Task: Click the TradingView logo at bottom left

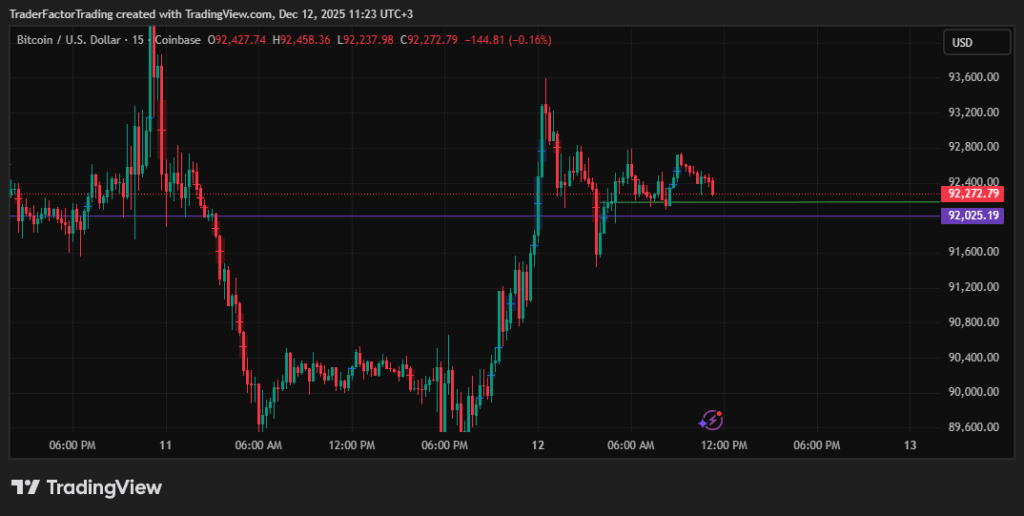Action: [86, 487]
